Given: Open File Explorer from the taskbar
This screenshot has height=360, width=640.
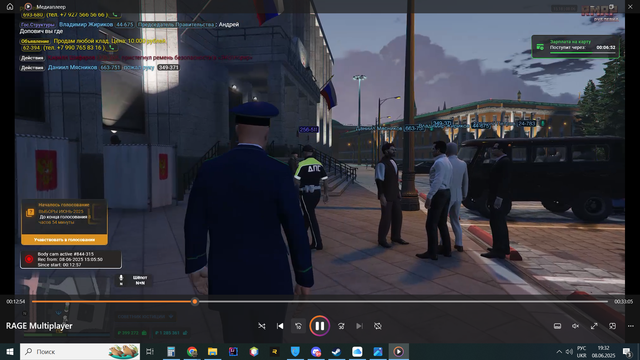Looking at the screenshot, I should pyautogui.click(x=213, y=351).
